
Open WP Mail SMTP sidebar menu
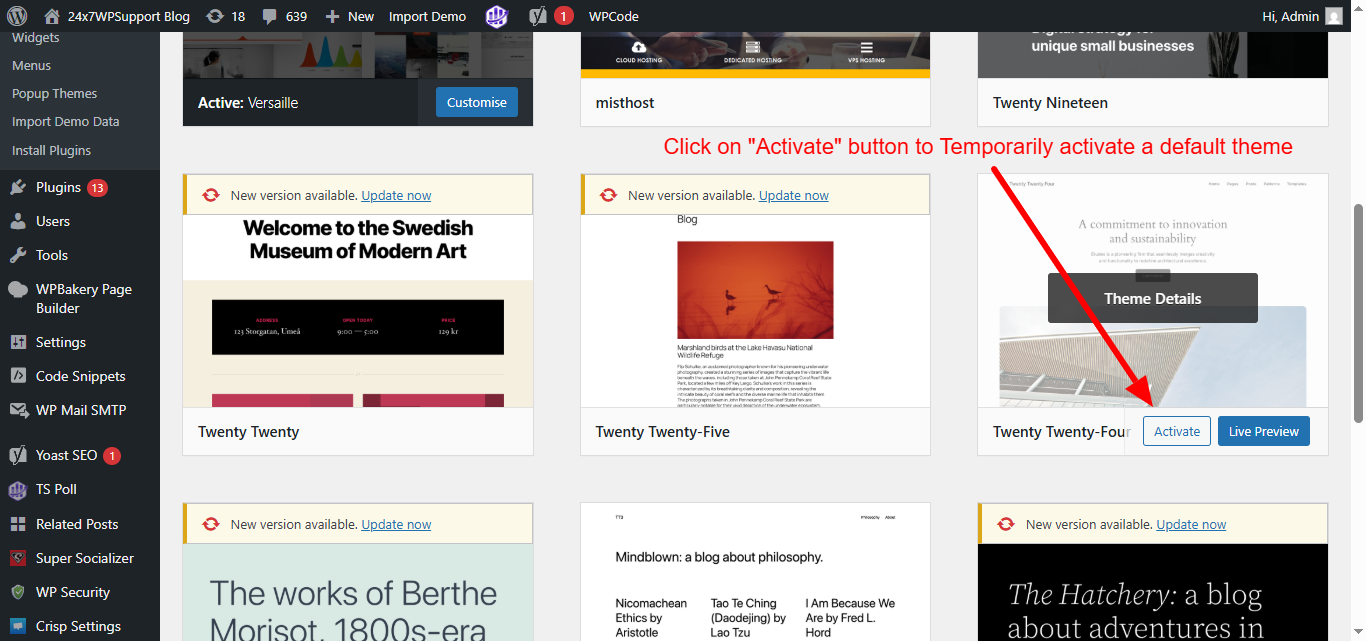(x=80, y=410)
